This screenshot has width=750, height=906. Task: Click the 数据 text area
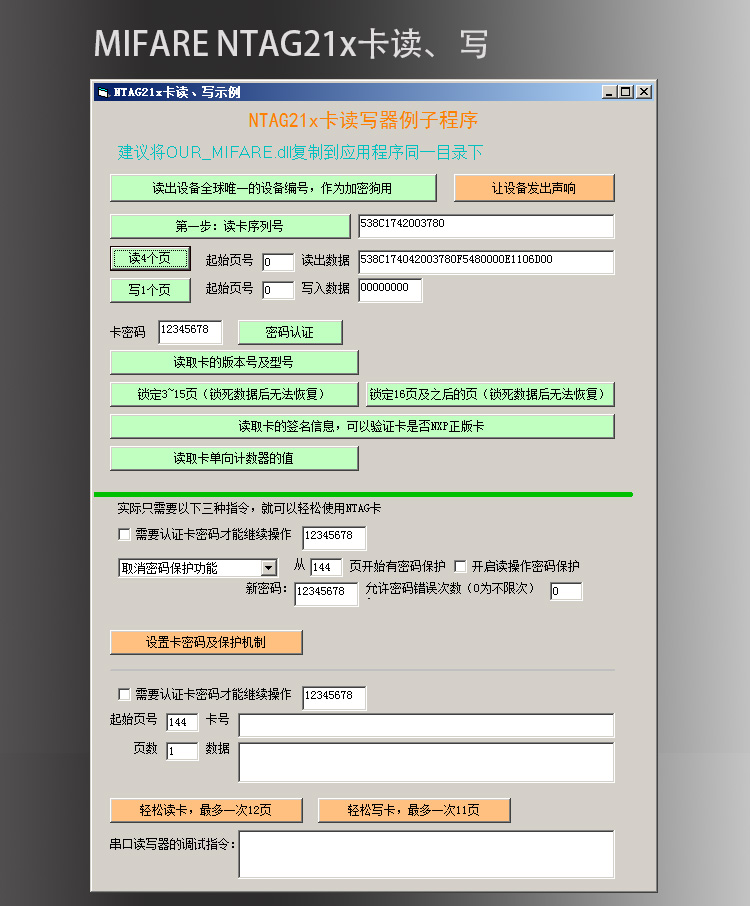point(426,763)
